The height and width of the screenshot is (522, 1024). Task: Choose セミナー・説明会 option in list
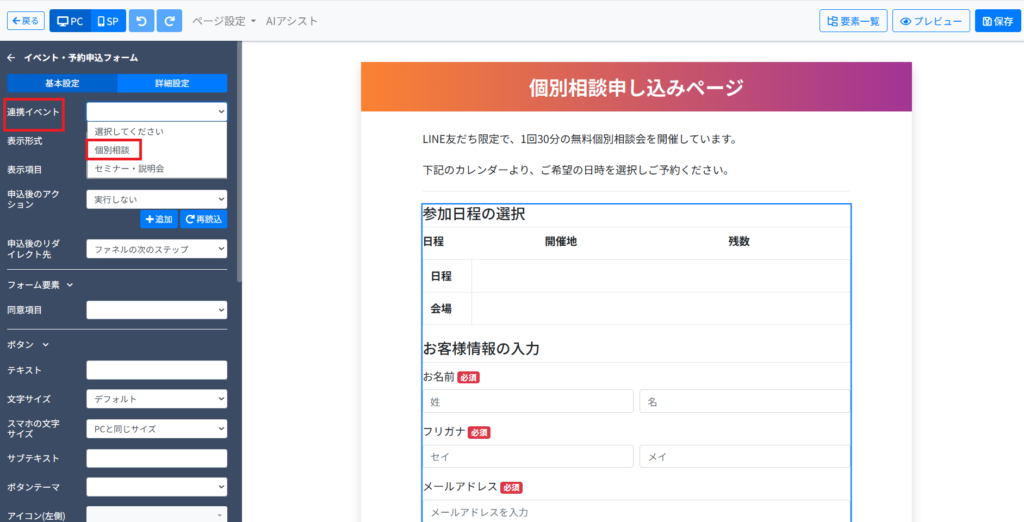129,168
